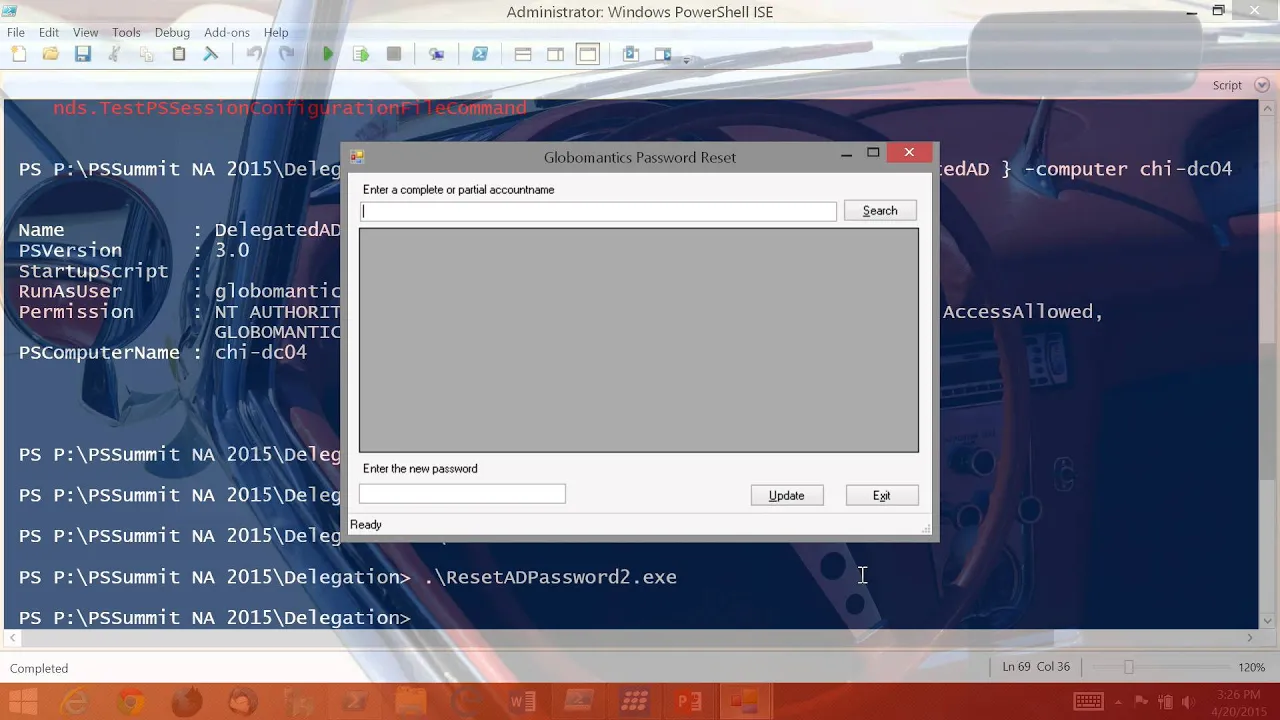This screenshot has width=1280, height=720.
Task: Undo the last action in ISE
Action: [x=254, y=54]
